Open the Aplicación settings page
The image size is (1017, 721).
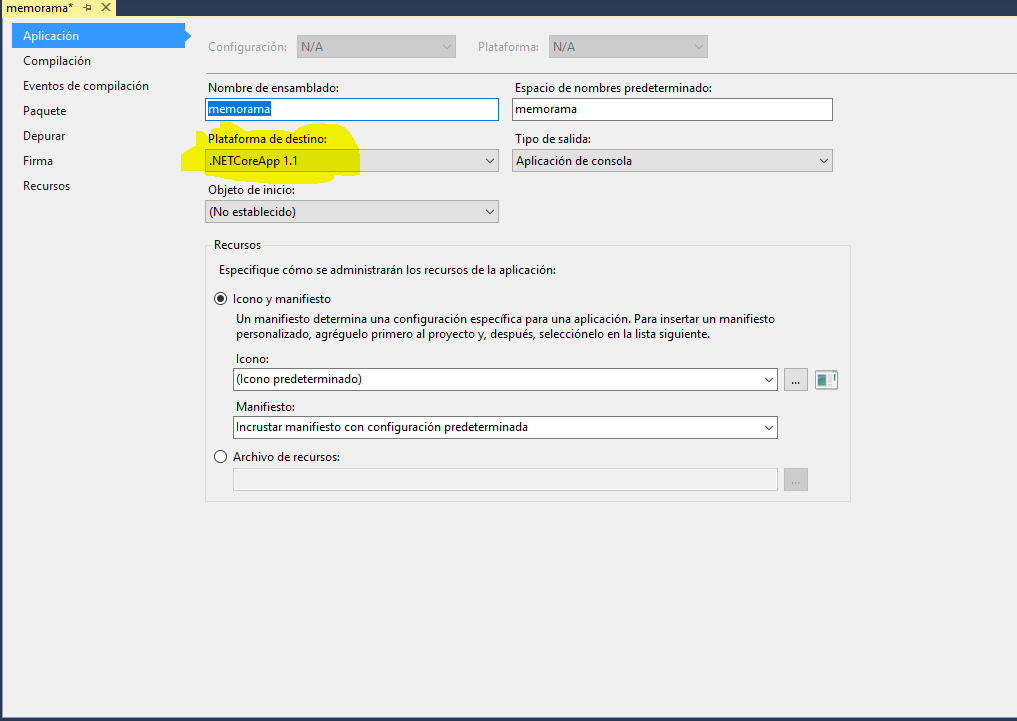(x=99, y=36)
